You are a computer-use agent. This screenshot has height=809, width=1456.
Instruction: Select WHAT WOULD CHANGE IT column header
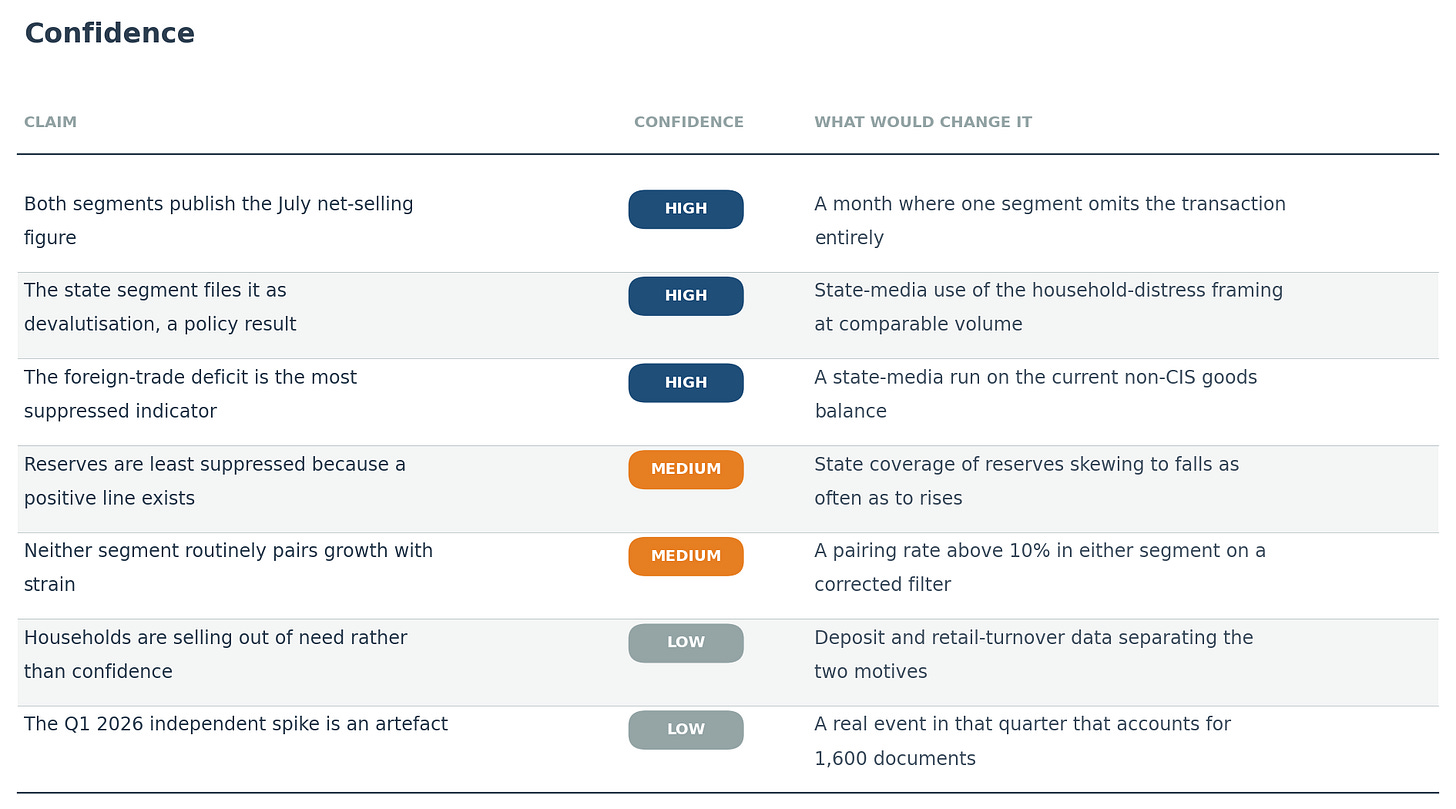coord(923,122)
